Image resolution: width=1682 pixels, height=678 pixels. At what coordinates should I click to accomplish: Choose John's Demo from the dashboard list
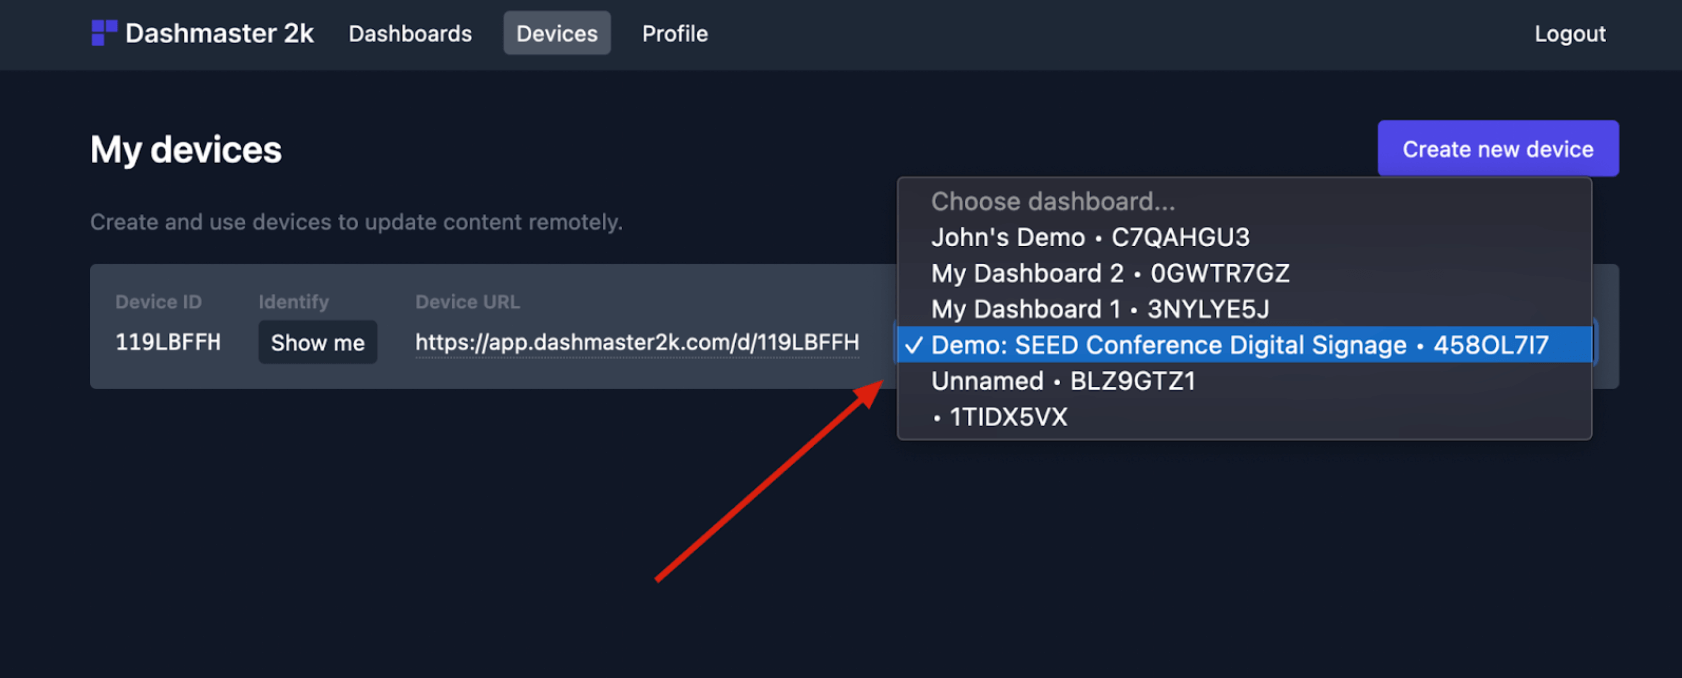coord(1089,237)
